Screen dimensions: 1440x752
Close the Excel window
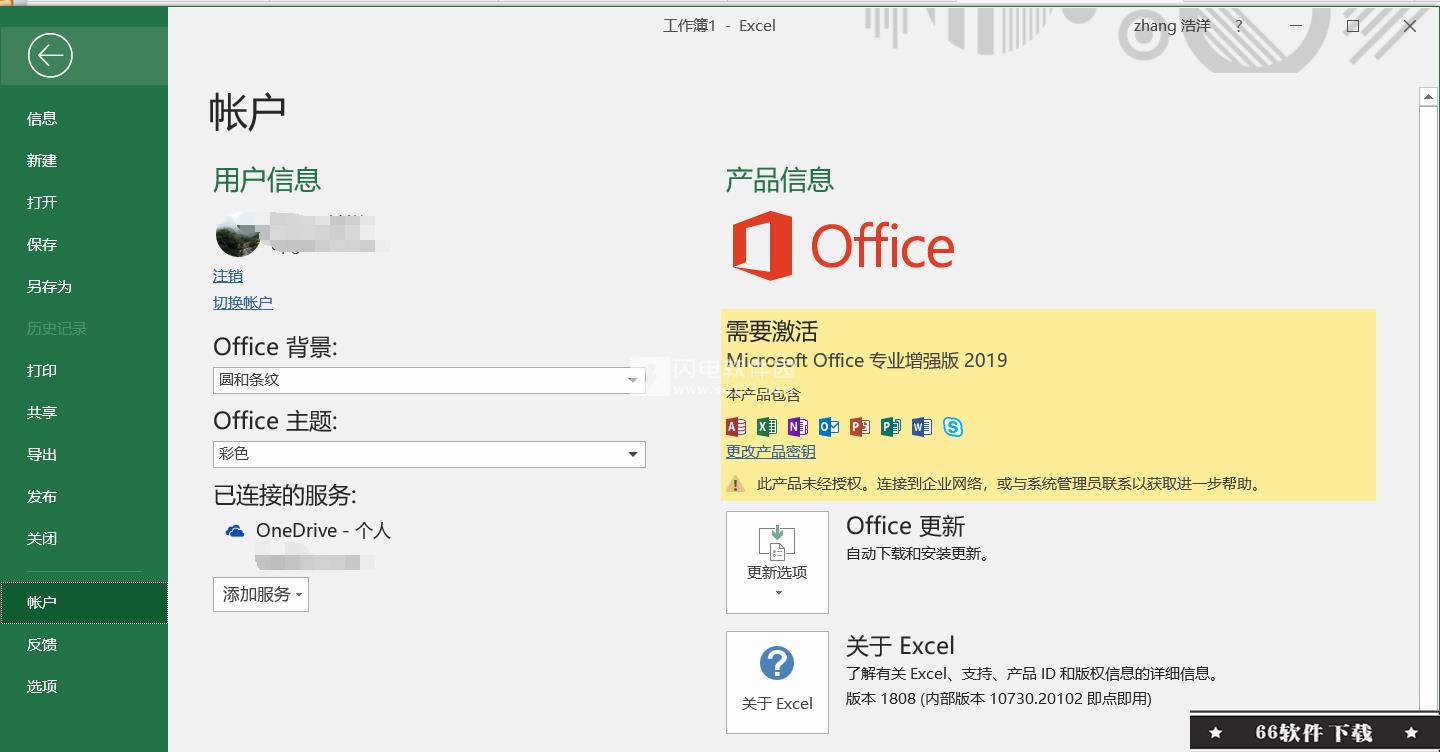[x=1410, y=26]
